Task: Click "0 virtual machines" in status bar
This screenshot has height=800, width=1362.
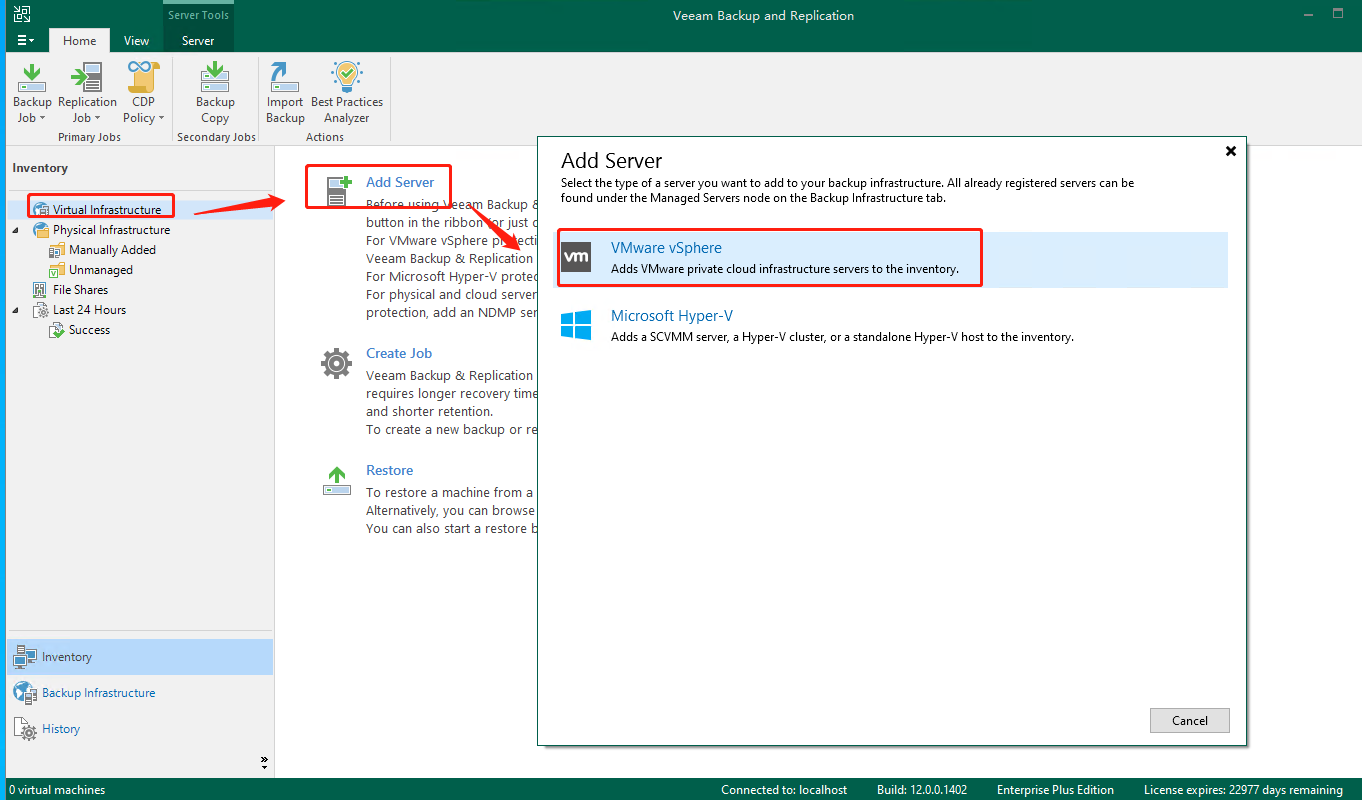Action: (56, 790)
